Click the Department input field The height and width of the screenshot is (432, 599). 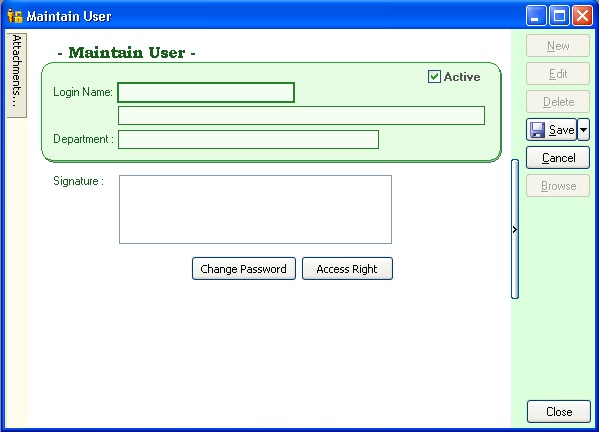[248, 139]
